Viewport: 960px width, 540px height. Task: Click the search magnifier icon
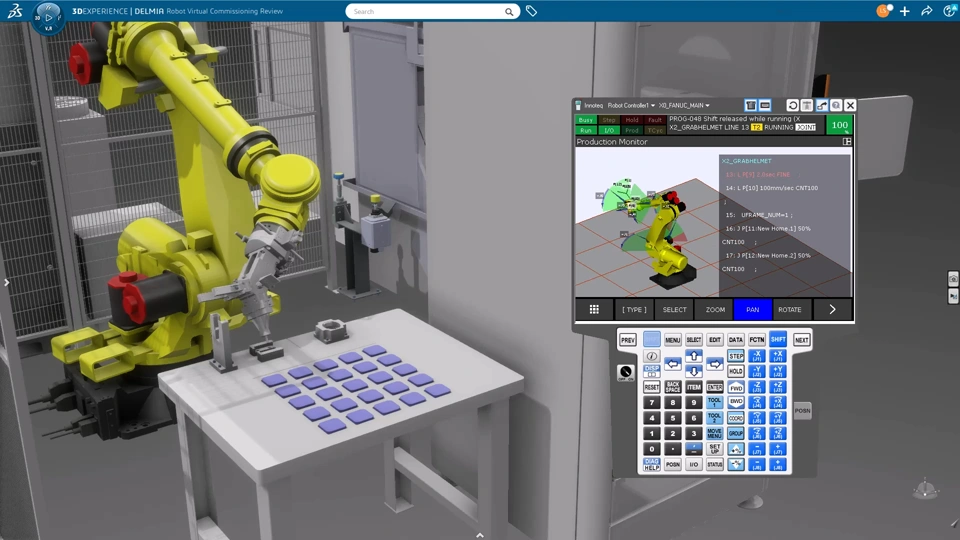point(509,12)
